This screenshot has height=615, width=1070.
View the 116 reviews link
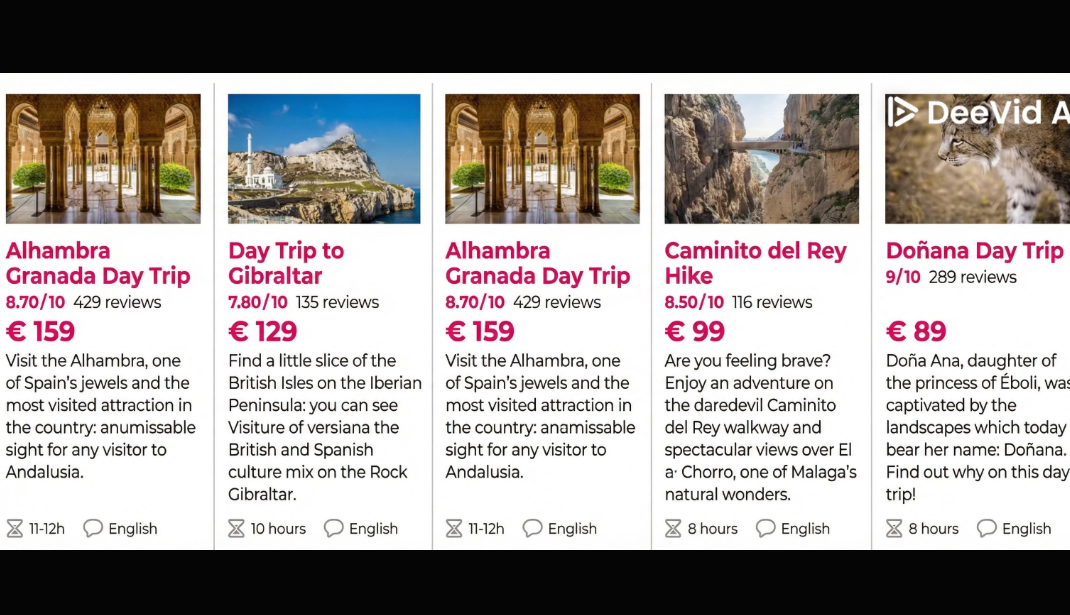tap(772, 302)
